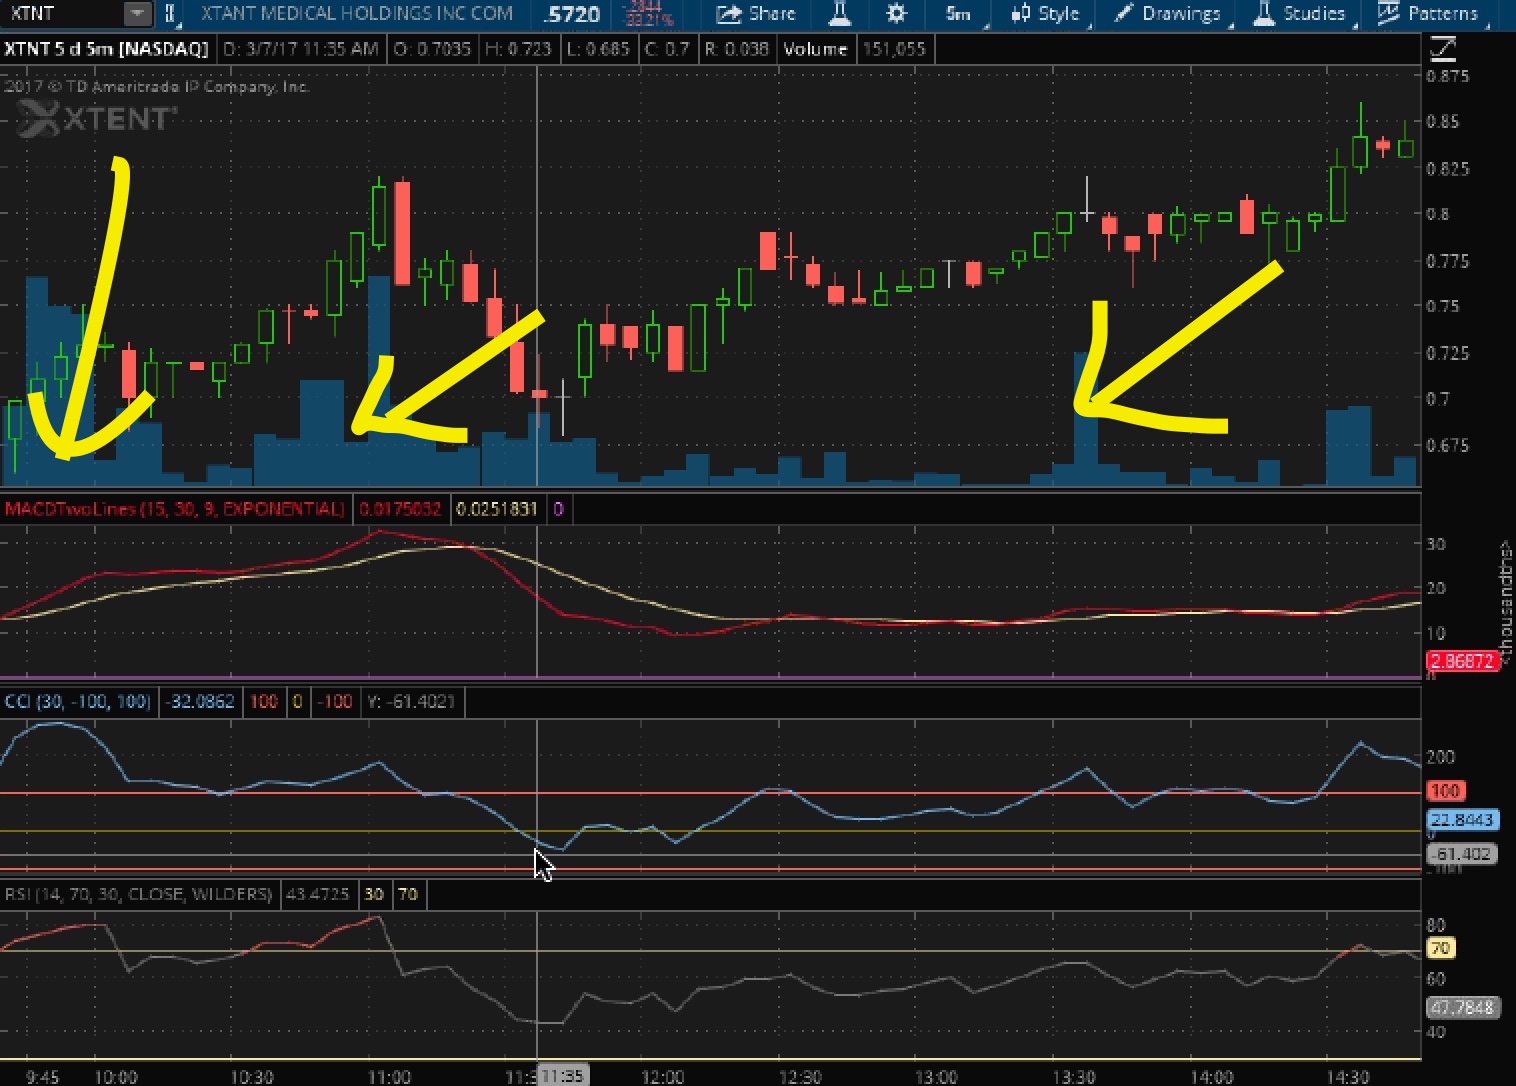Click the 22.8443 CCI axis bubble

pos(1462,820)
